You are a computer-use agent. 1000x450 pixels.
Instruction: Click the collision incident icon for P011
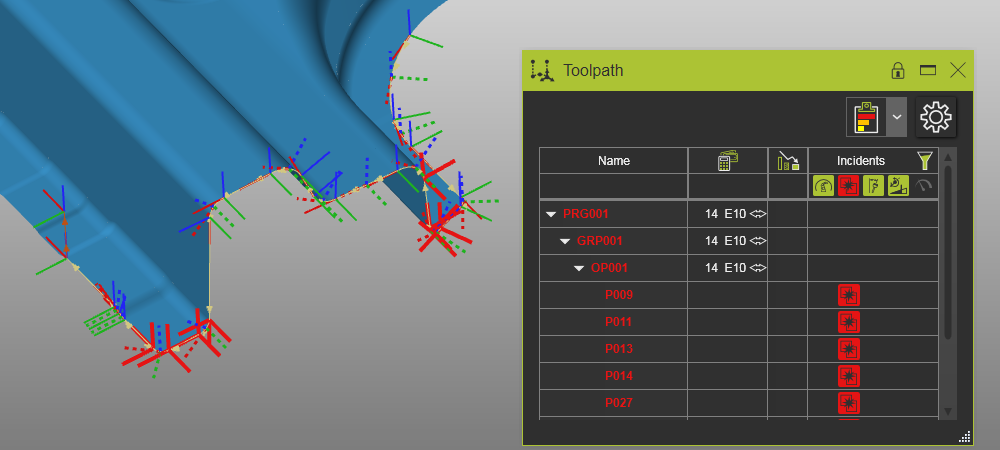pos(849,322)
